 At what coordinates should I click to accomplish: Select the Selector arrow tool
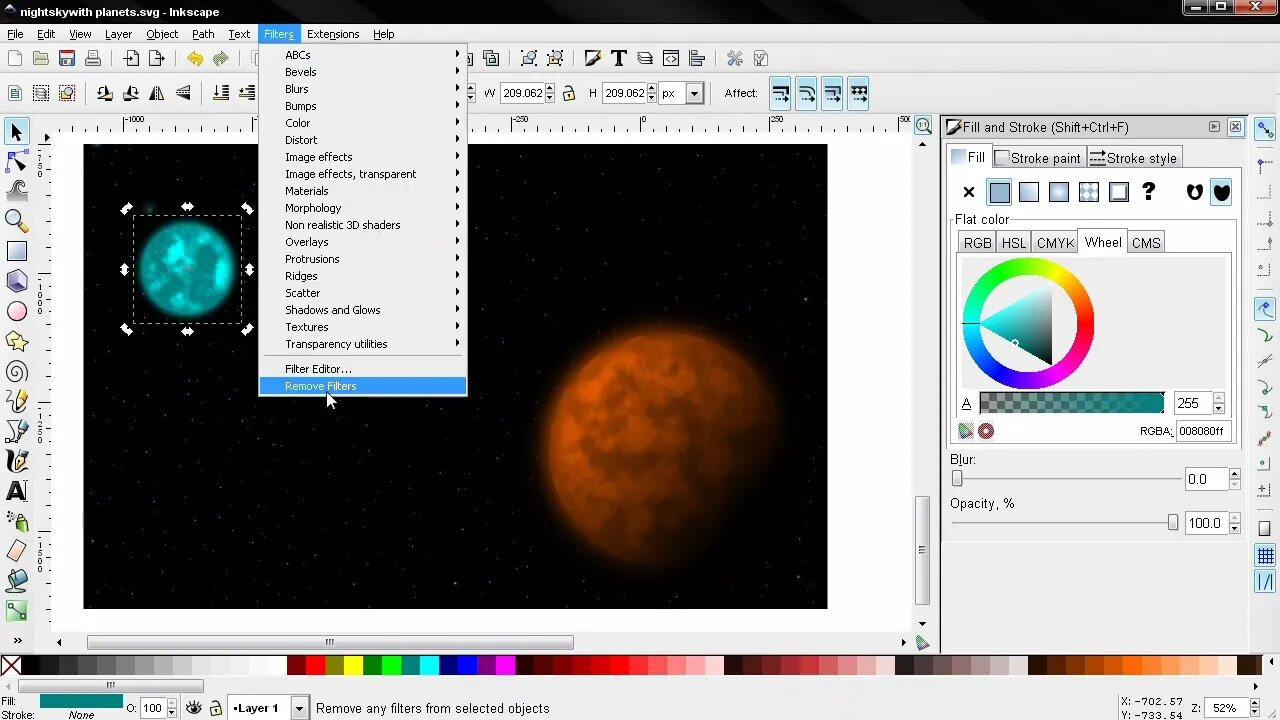[x=16, y=131]
